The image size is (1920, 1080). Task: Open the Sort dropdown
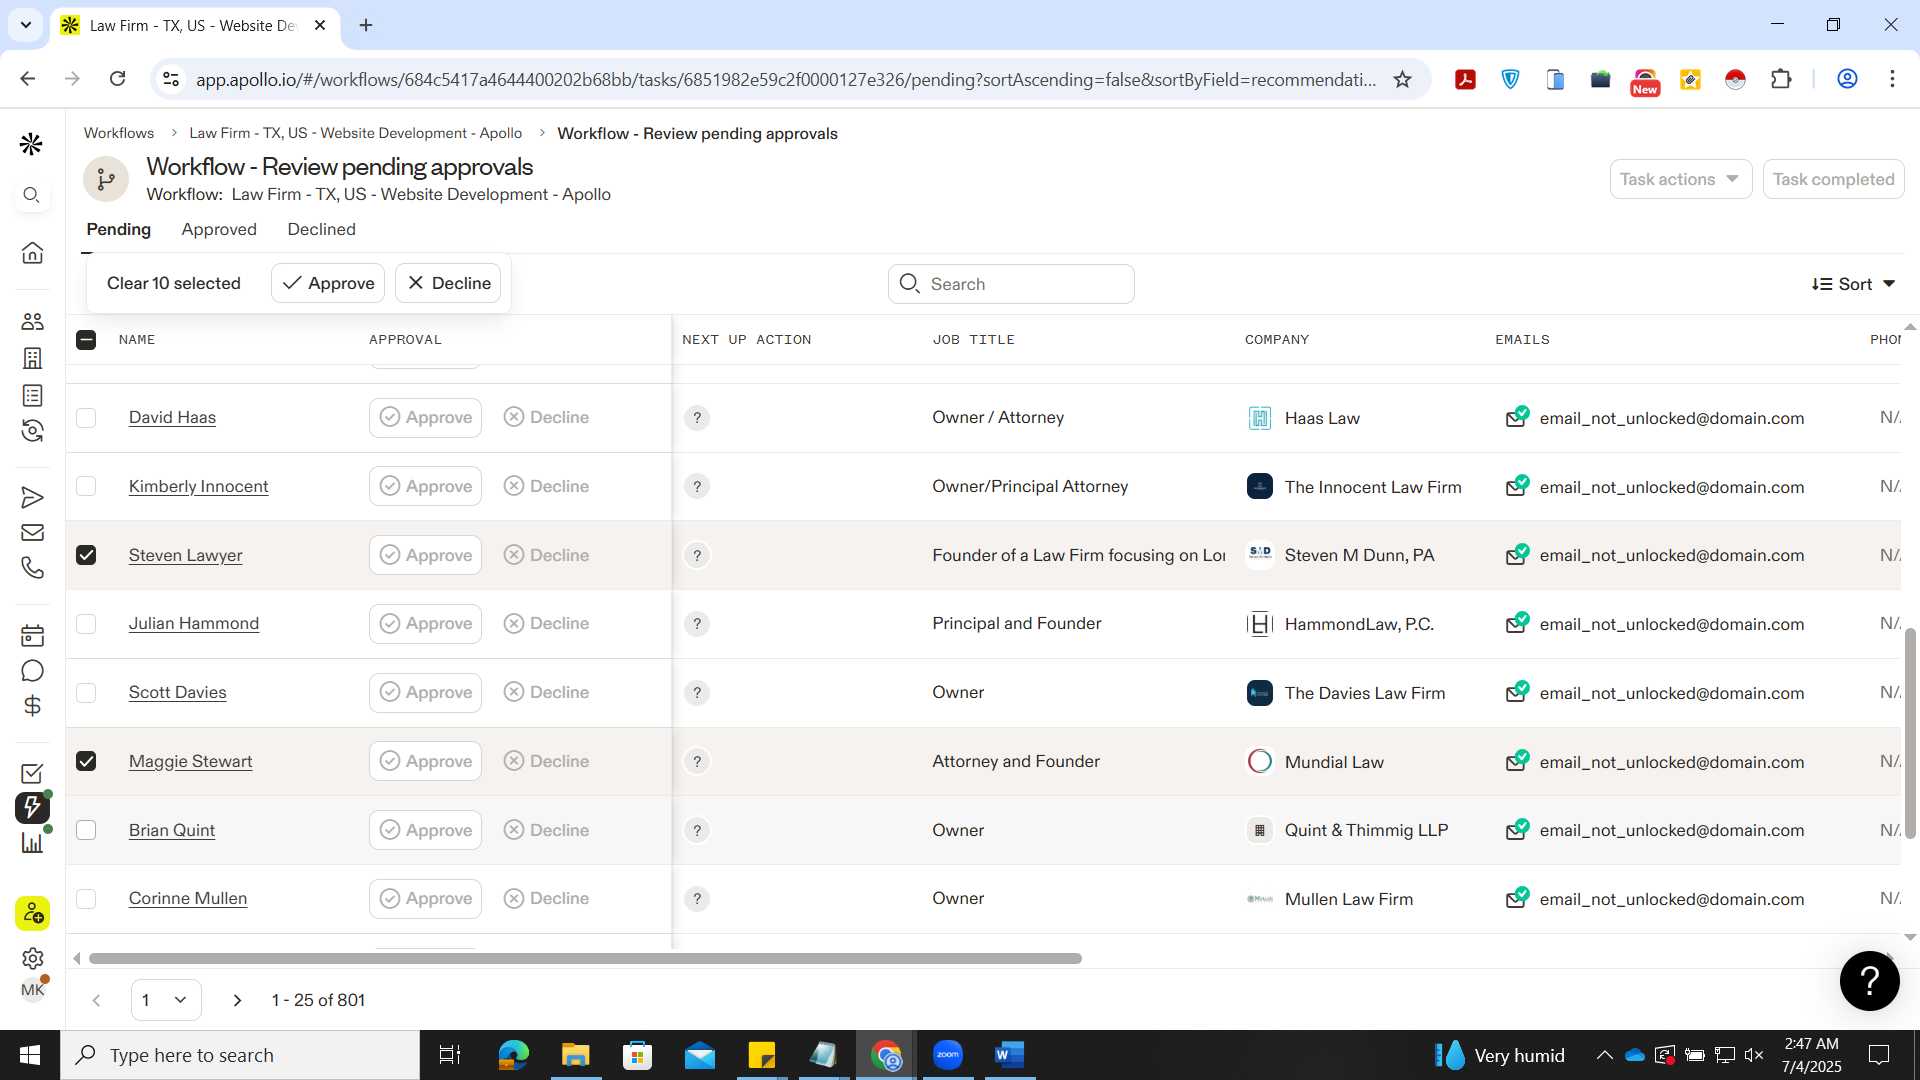(1853, 284)
